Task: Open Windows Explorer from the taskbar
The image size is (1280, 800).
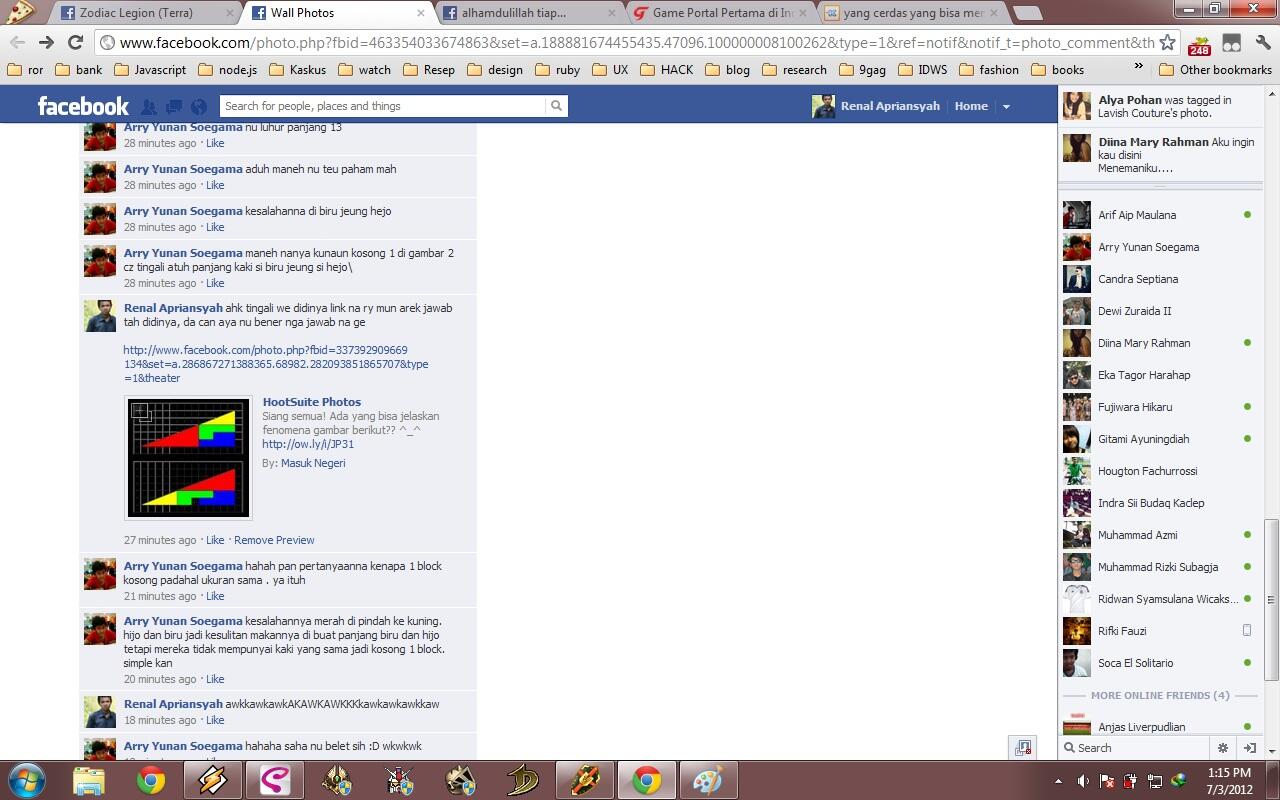Action: pyautogui.click(x=89, y=779)
